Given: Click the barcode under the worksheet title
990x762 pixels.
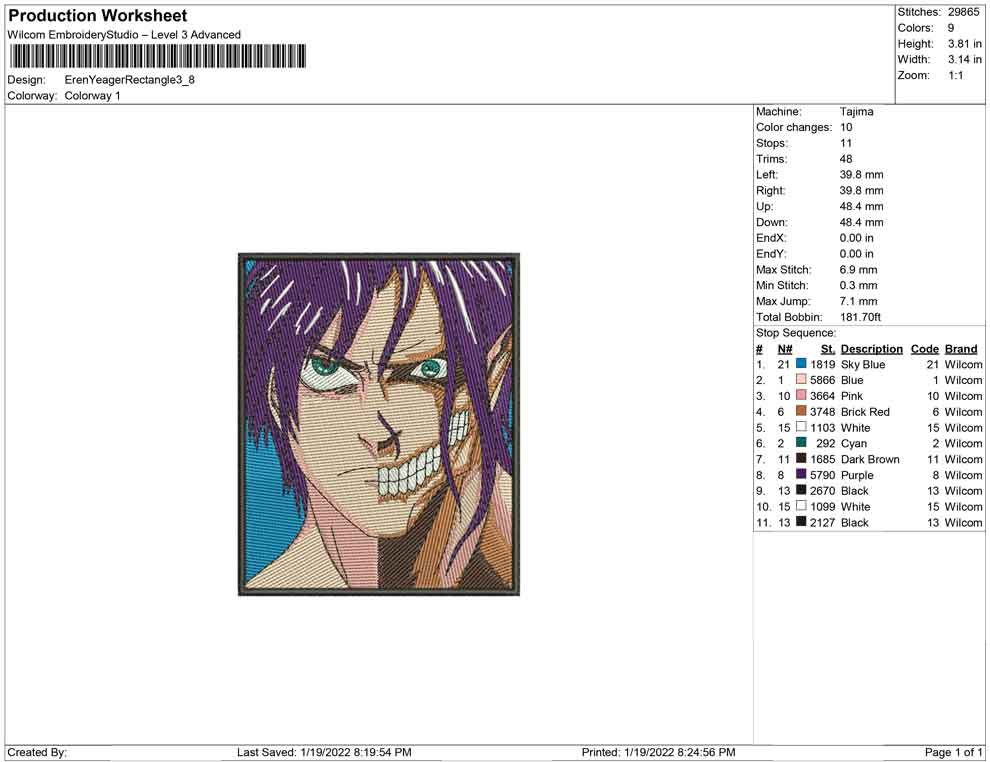Looking at the screenshot, I should [x=158, y=56].
